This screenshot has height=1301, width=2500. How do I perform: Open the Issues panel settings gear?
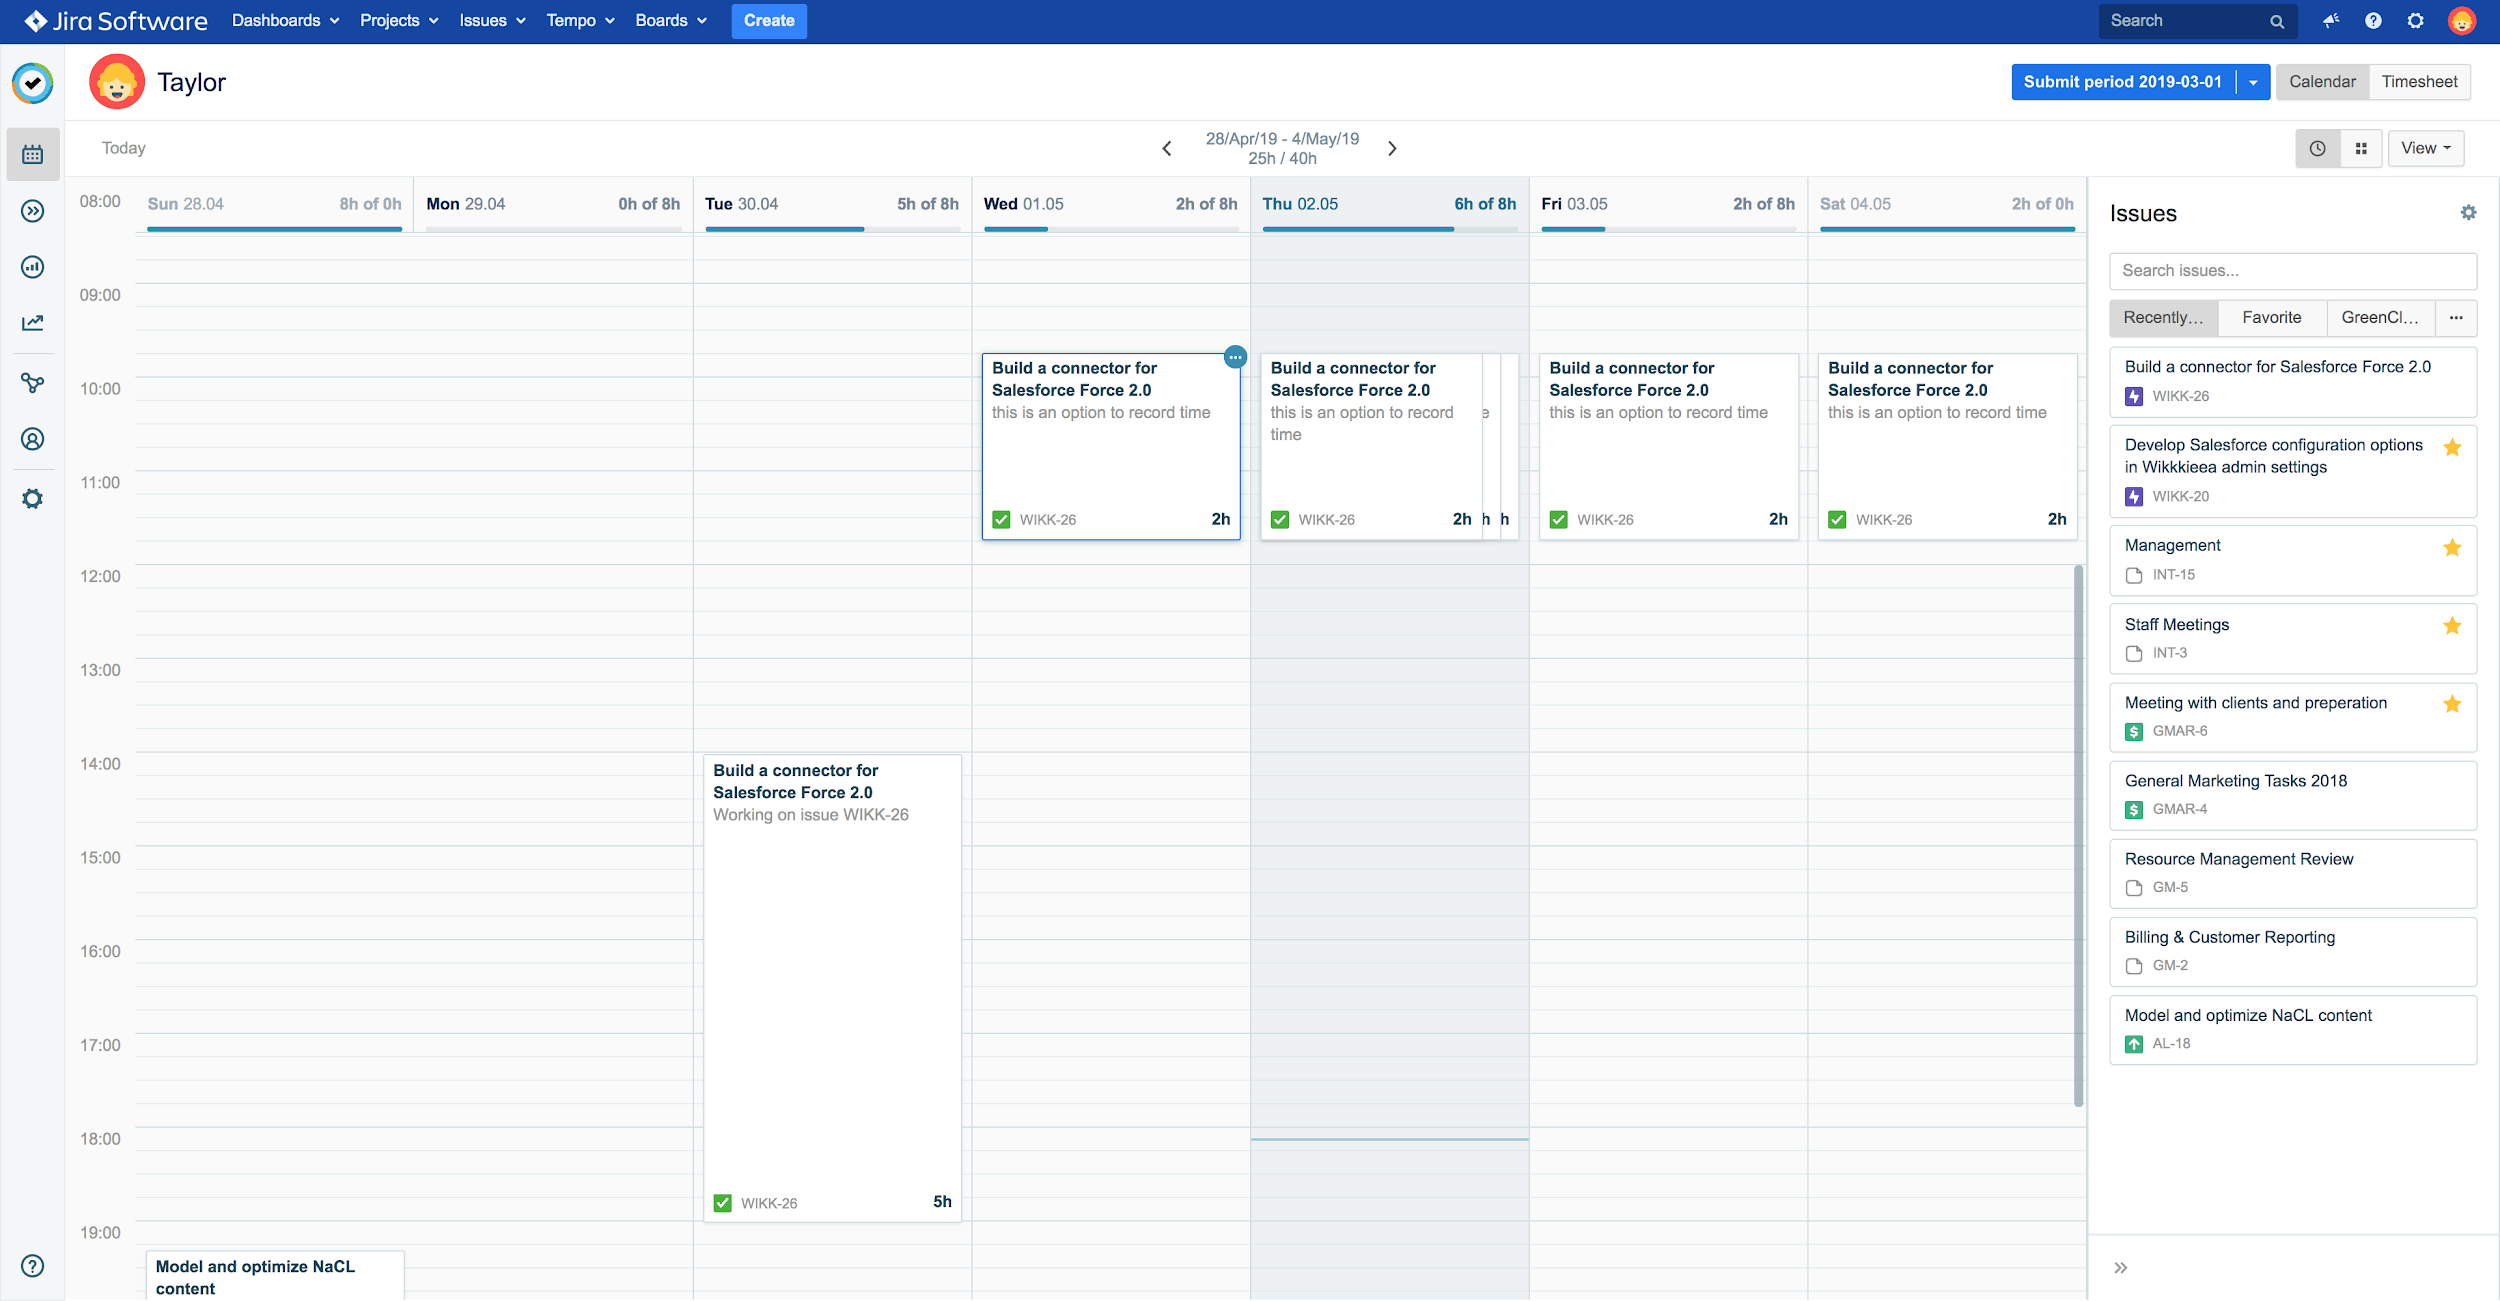click(x=2468, y=212)
